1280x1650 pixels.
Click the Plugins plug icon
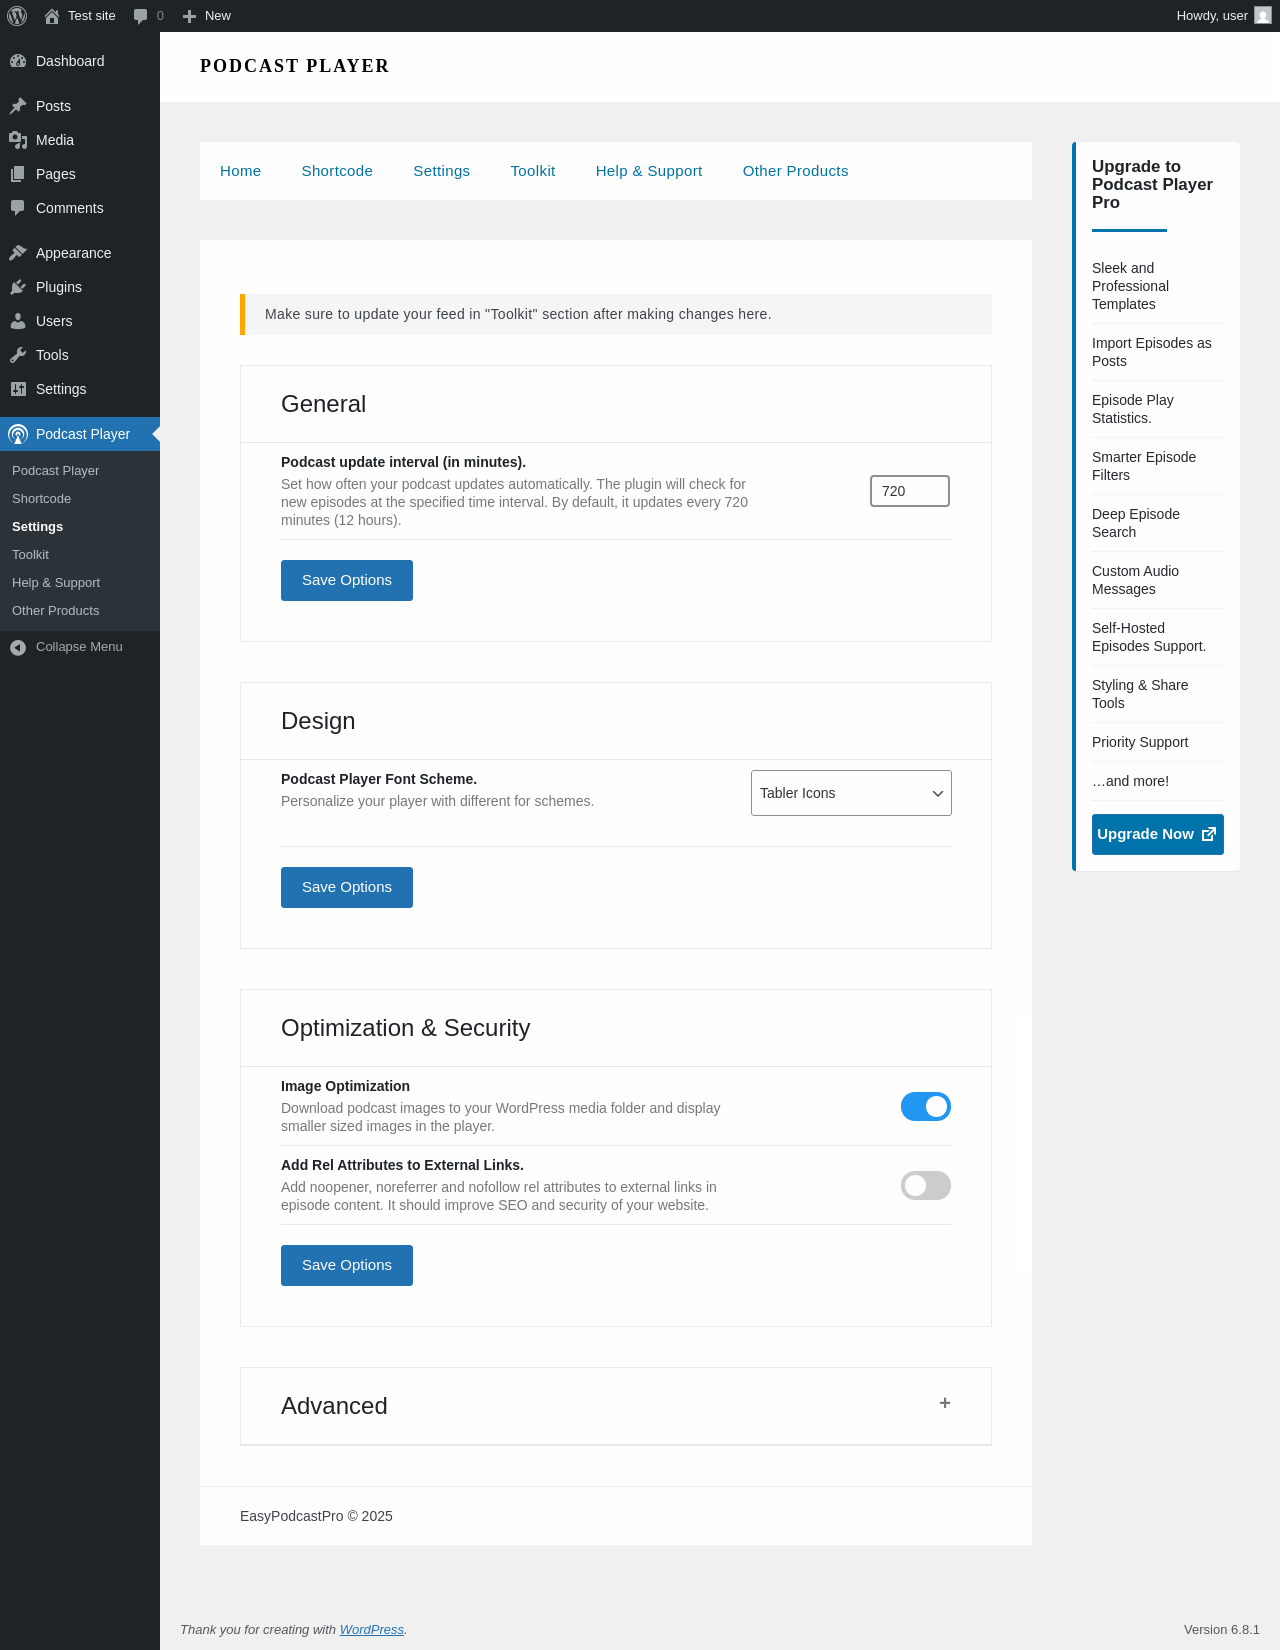point(18,287)
